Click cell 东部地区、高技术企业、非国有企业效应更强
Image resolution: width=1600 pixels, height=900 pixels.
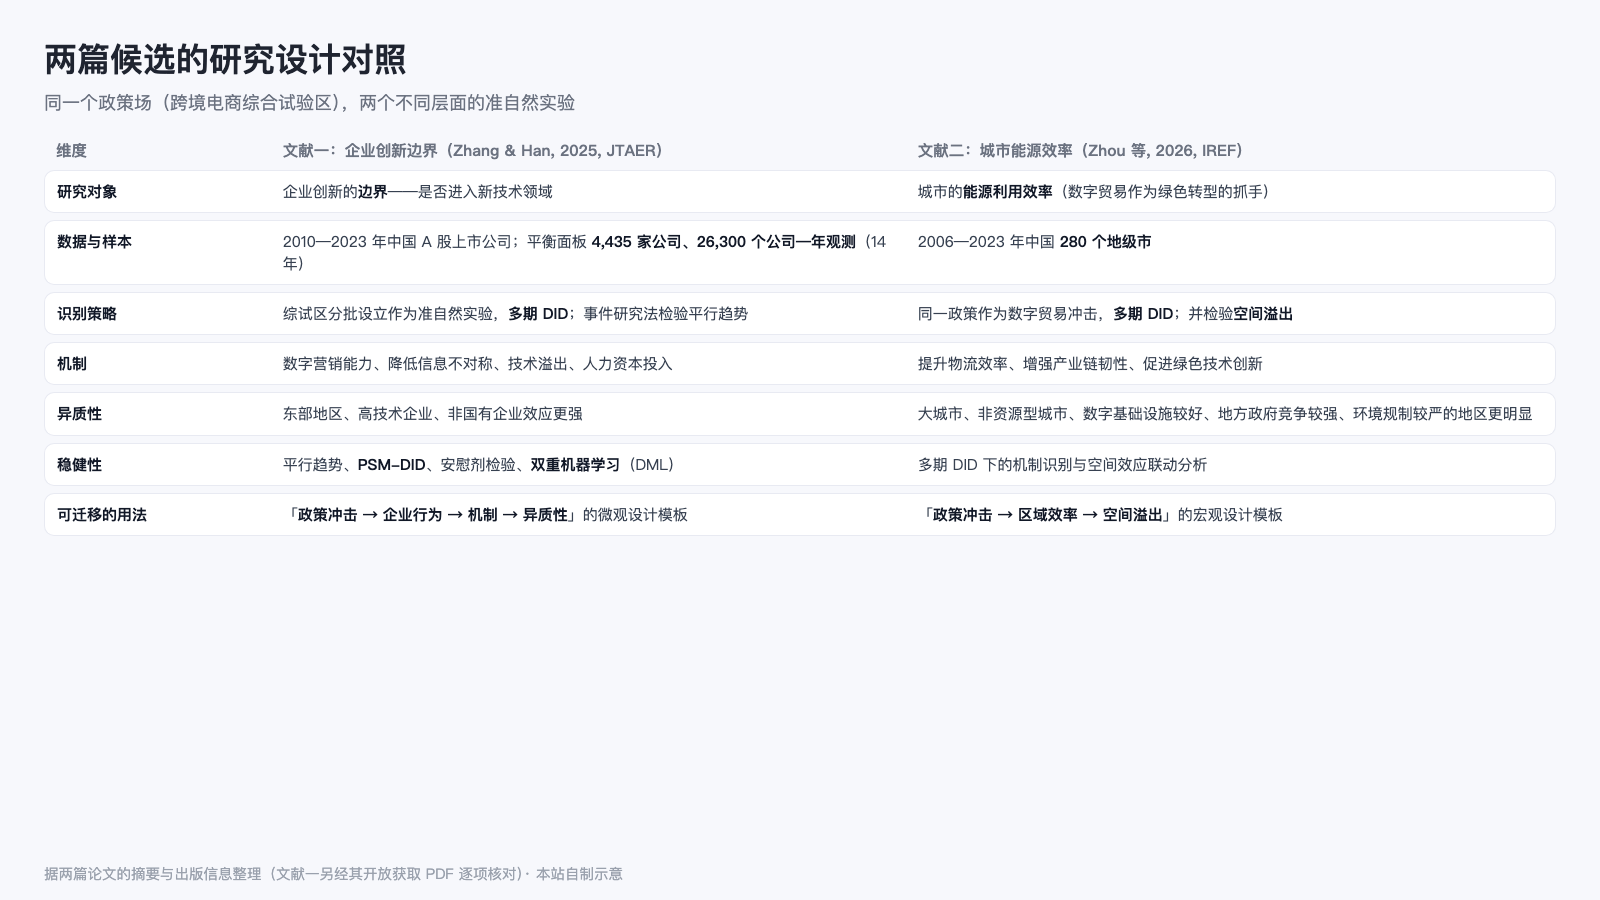pyautogui.click(x=432, y=414)
